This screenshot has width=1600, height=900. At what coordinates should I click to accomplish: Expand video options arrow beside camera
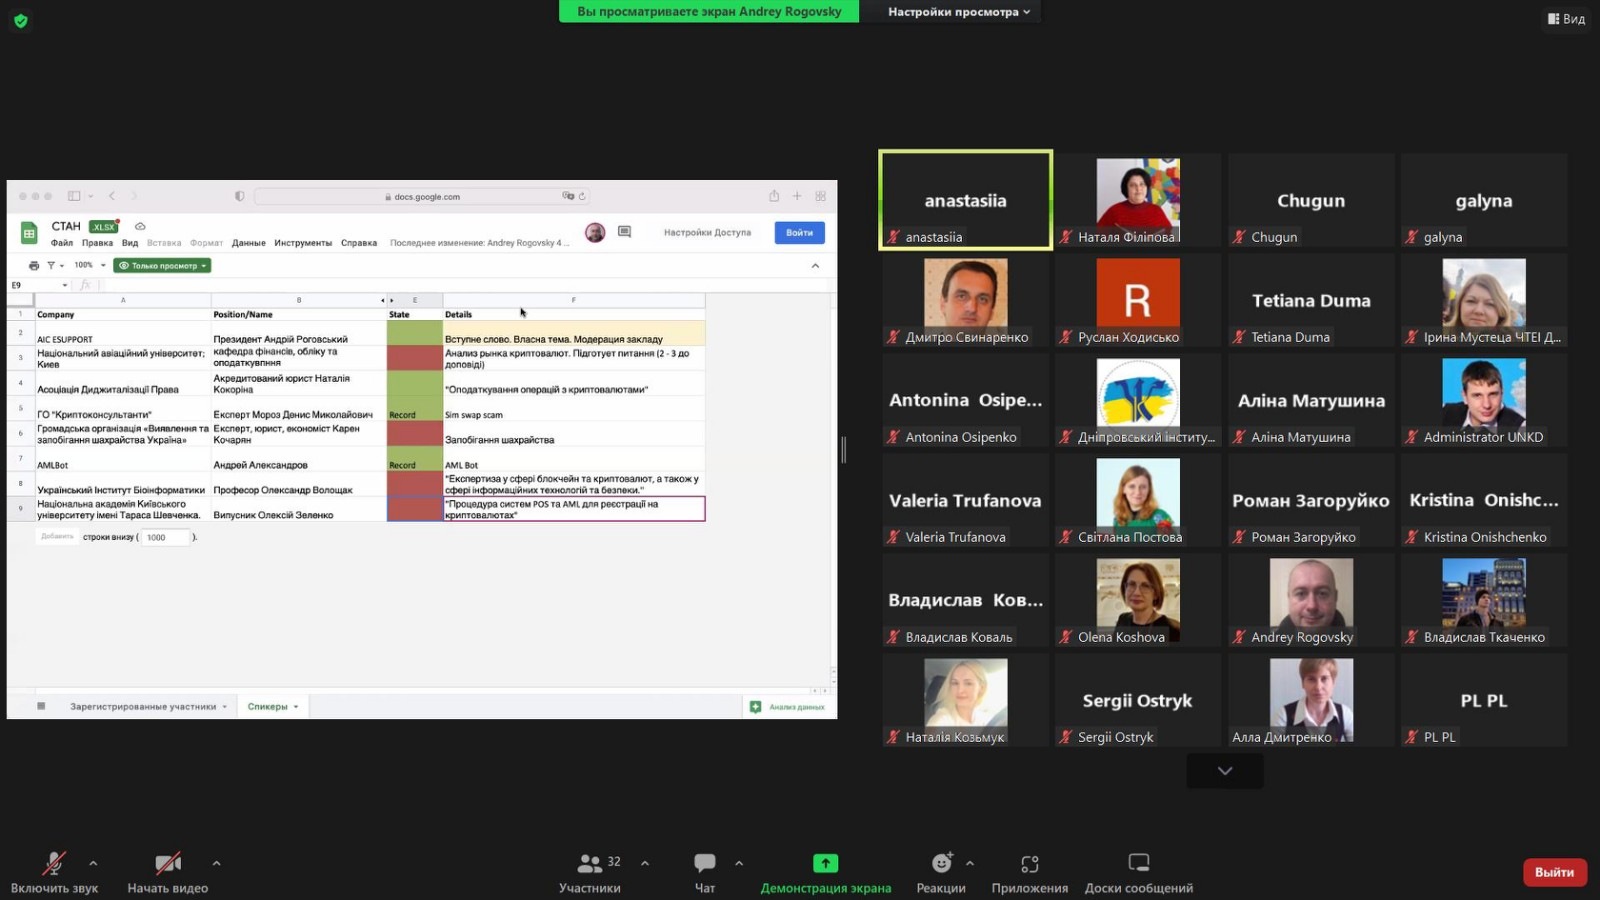(216, 863)
